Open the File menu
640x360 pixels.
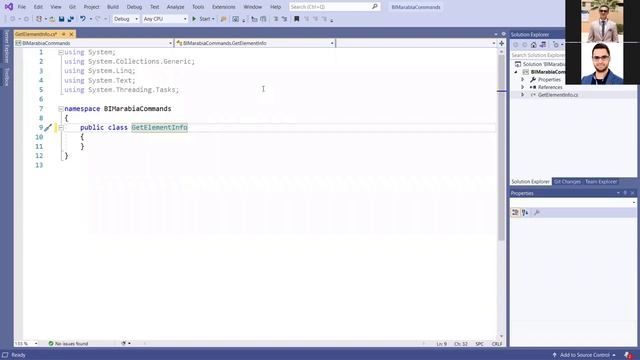coord(22,7)
